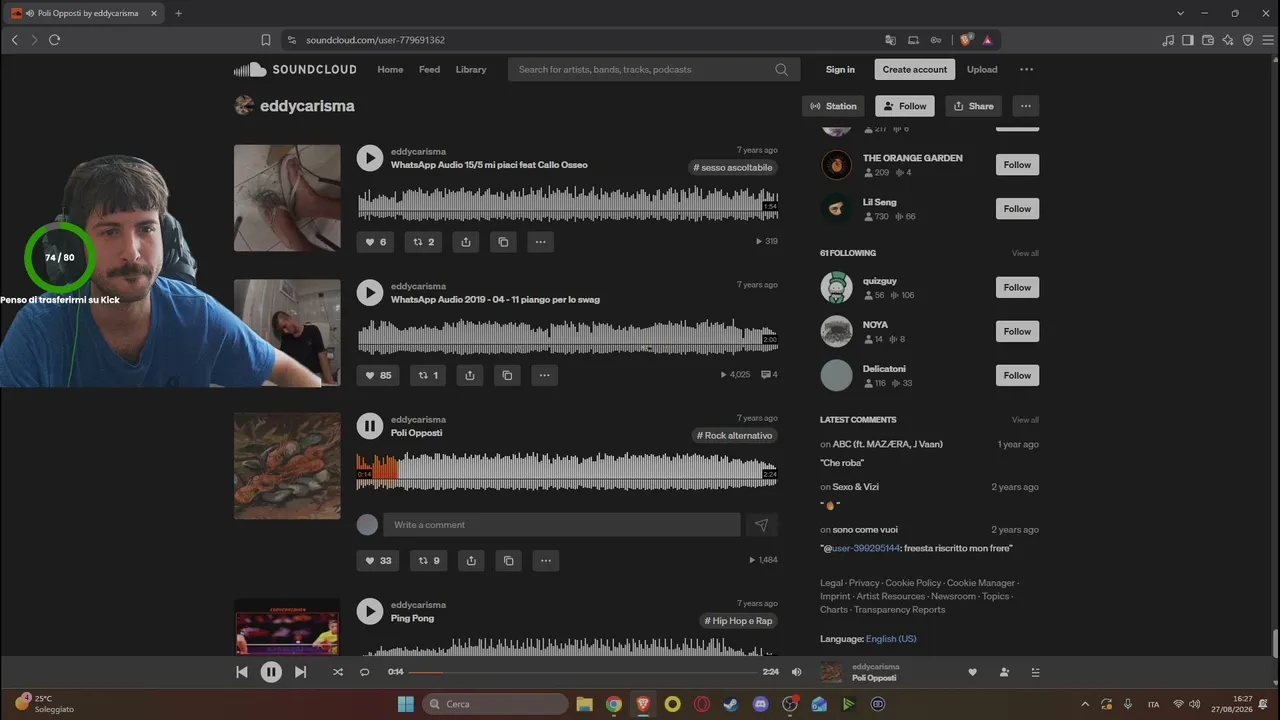Repost Poli Opposti with 9 reposts
Viewport: 1280px width, 720px height.
click(428, 560)
